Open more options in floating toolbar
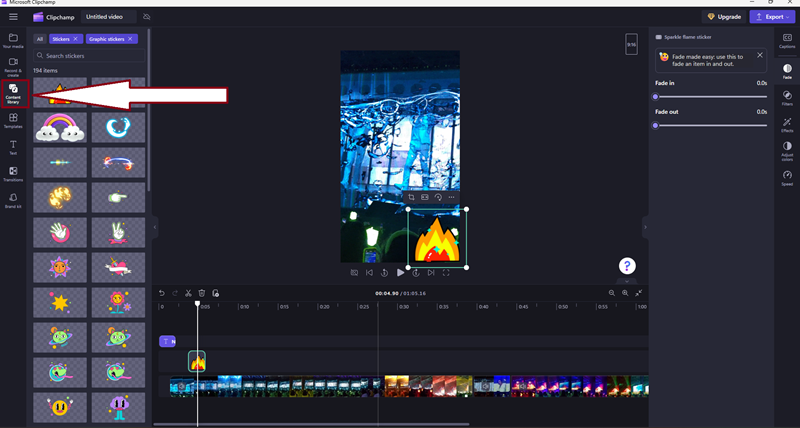 point(451,197)
